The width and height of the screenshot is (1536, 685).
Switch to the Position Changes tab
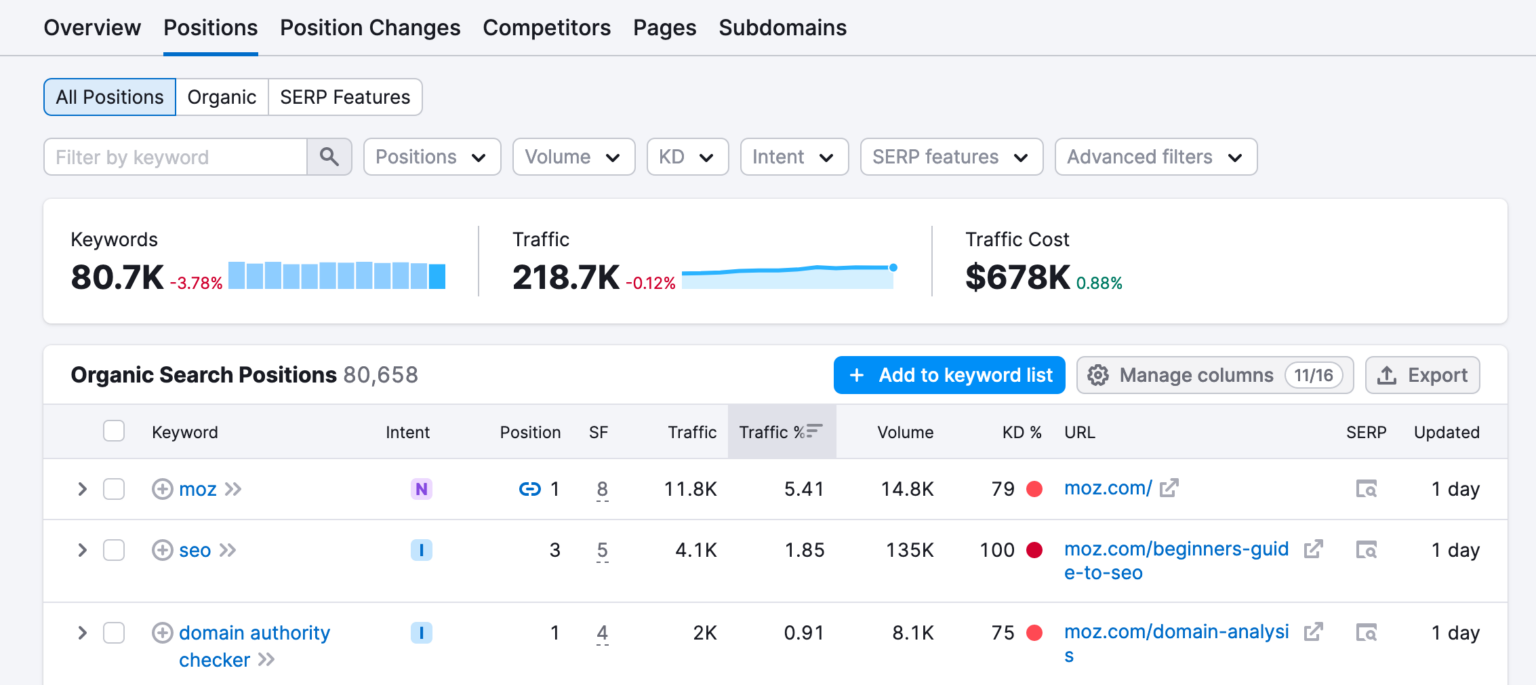click(x=370, y=28)
